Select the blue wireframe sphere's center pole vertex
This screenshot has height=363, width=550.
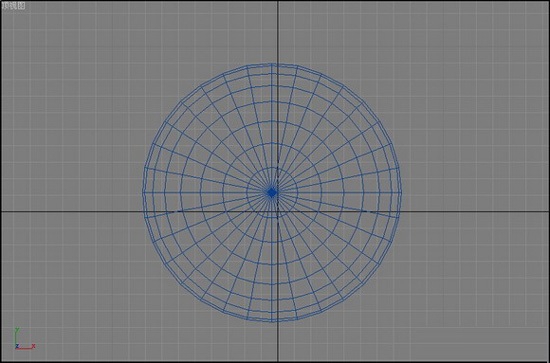click(272, 193)
